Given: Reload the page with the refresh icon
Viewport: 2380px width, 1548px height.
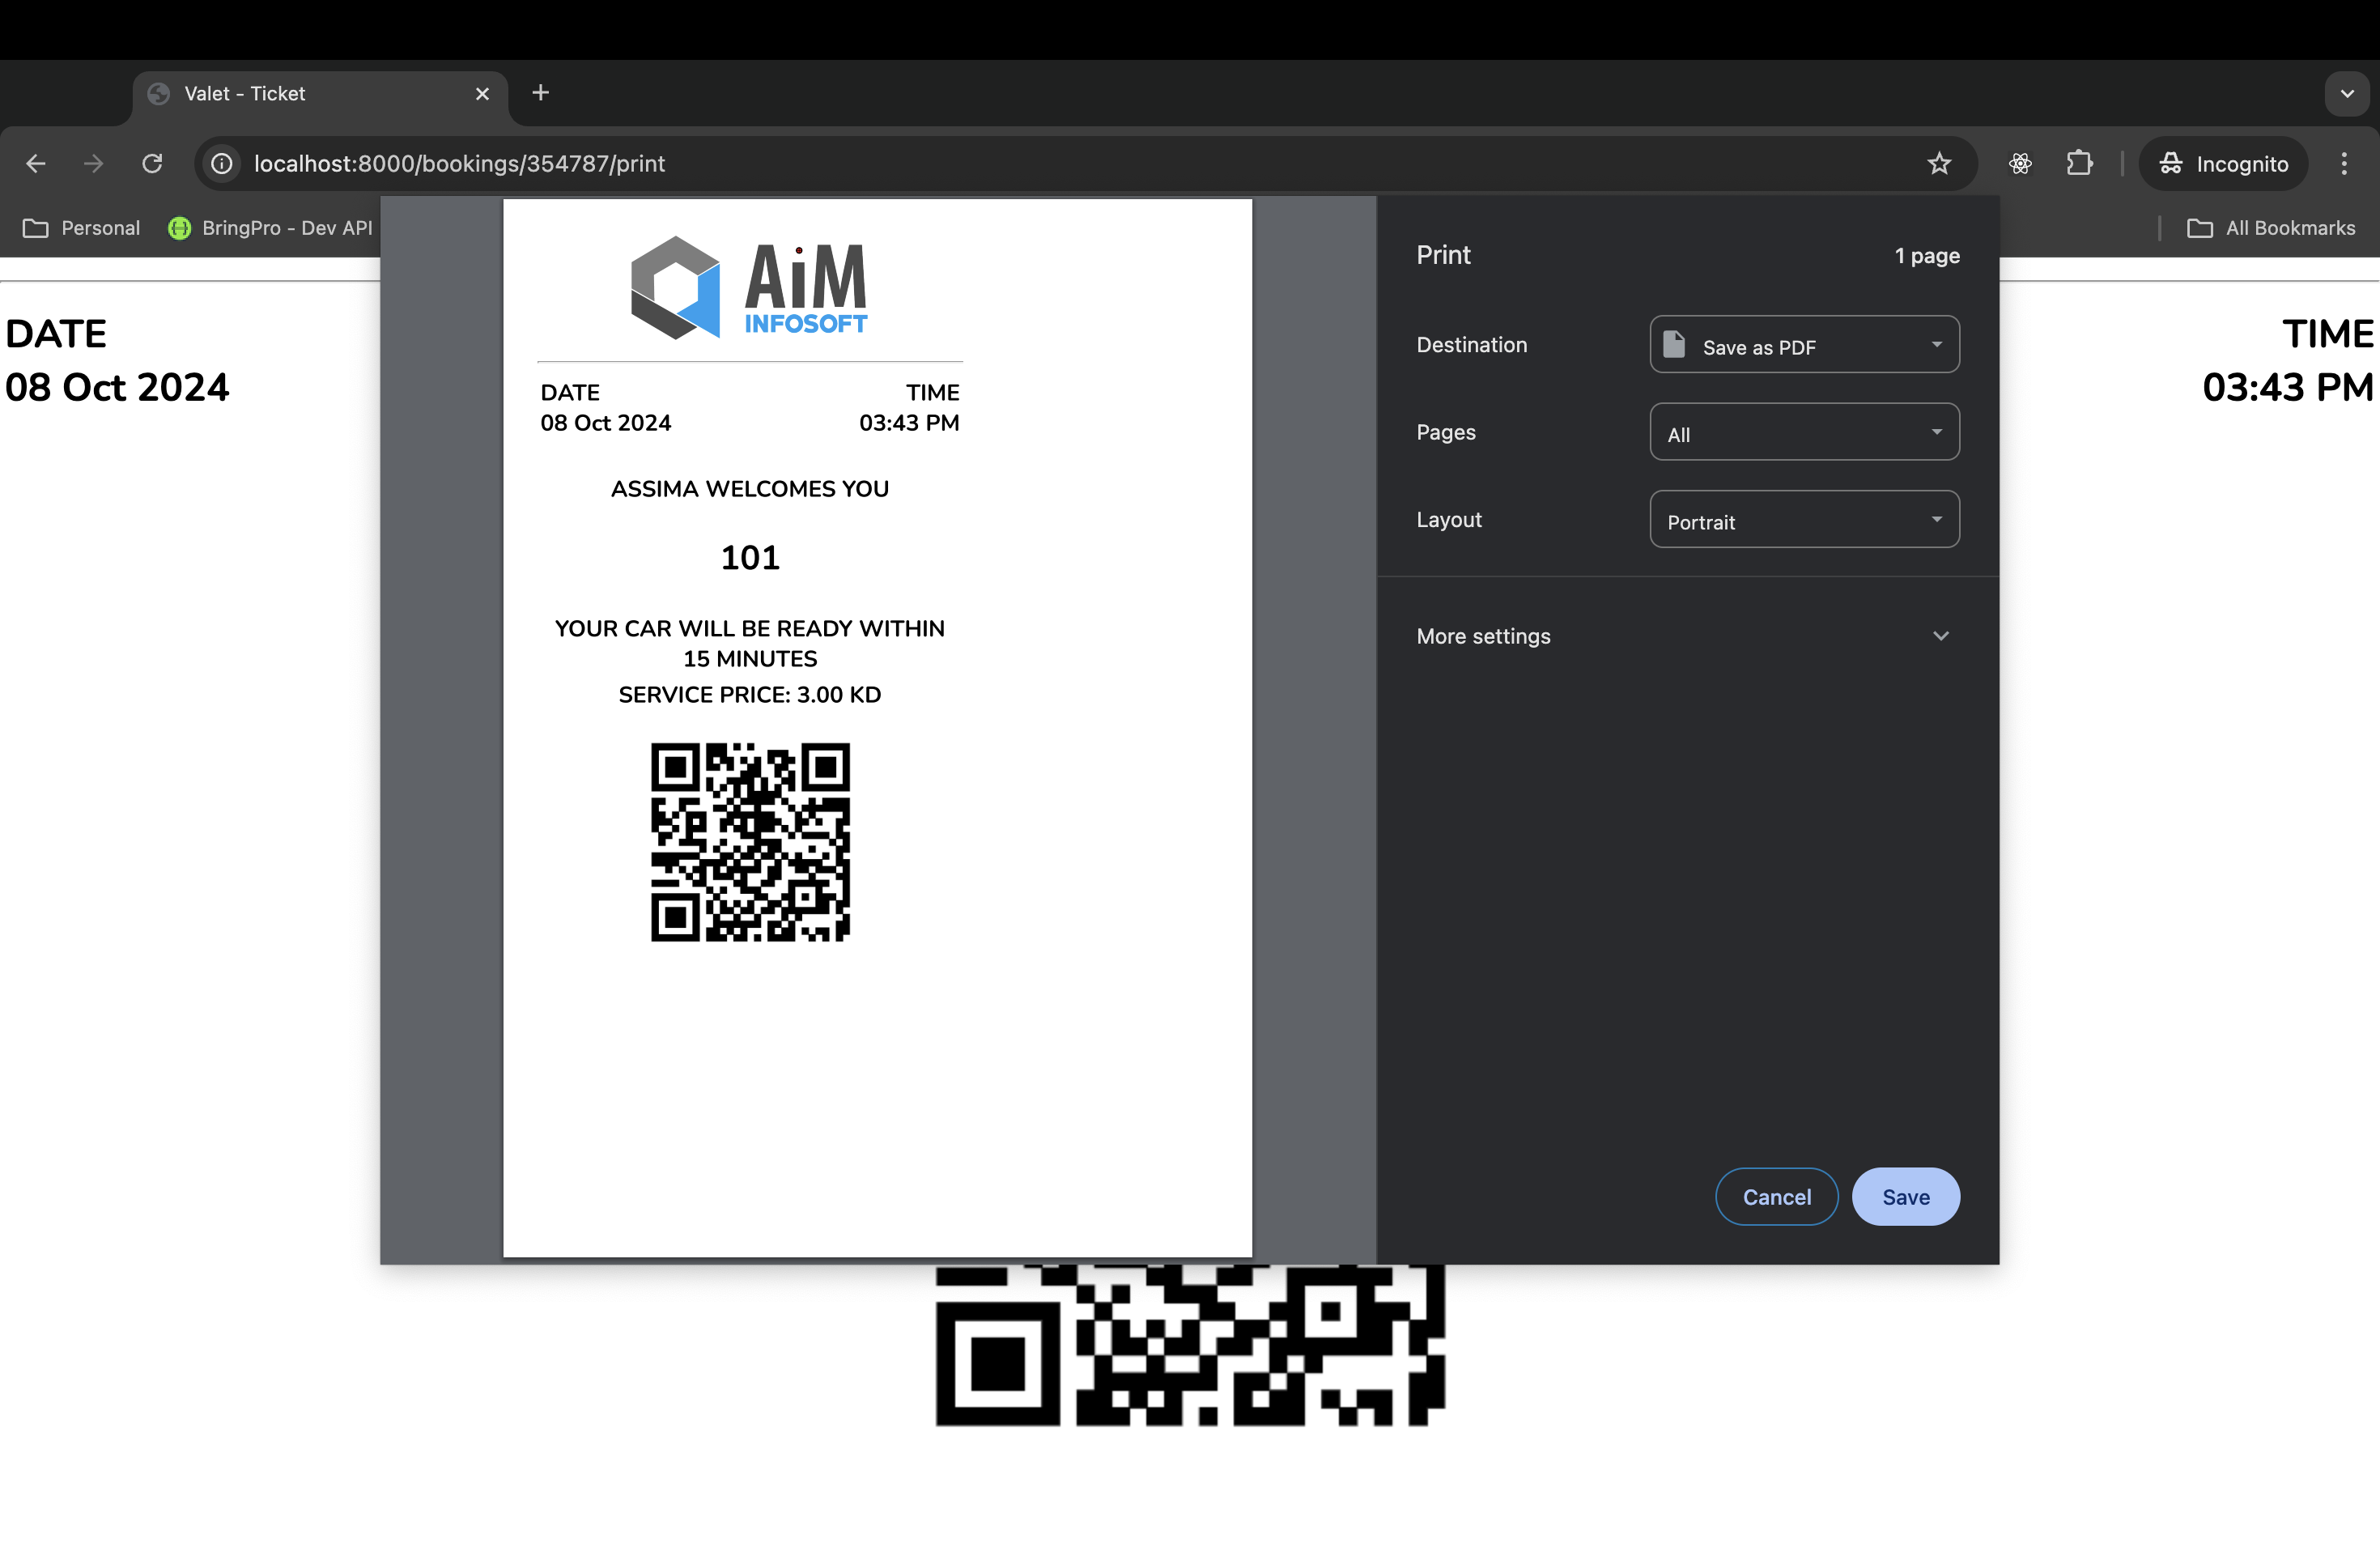Looking at the screenshot, I should pyautogui.click(x=152, y=163).
